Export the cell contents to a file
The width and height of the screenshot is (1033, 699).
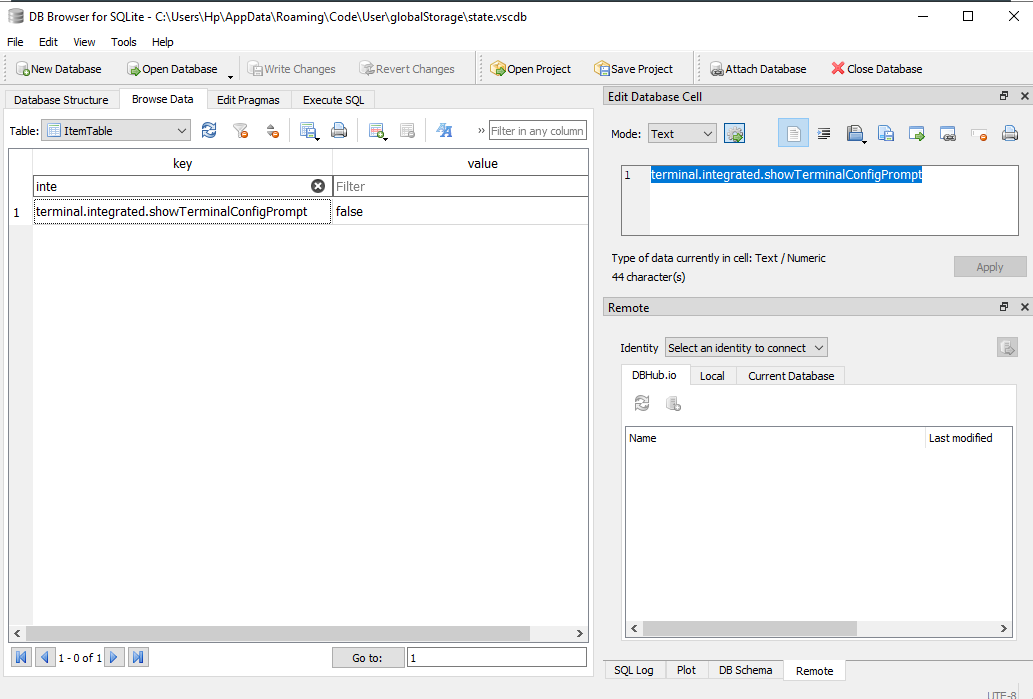(886, 132)
